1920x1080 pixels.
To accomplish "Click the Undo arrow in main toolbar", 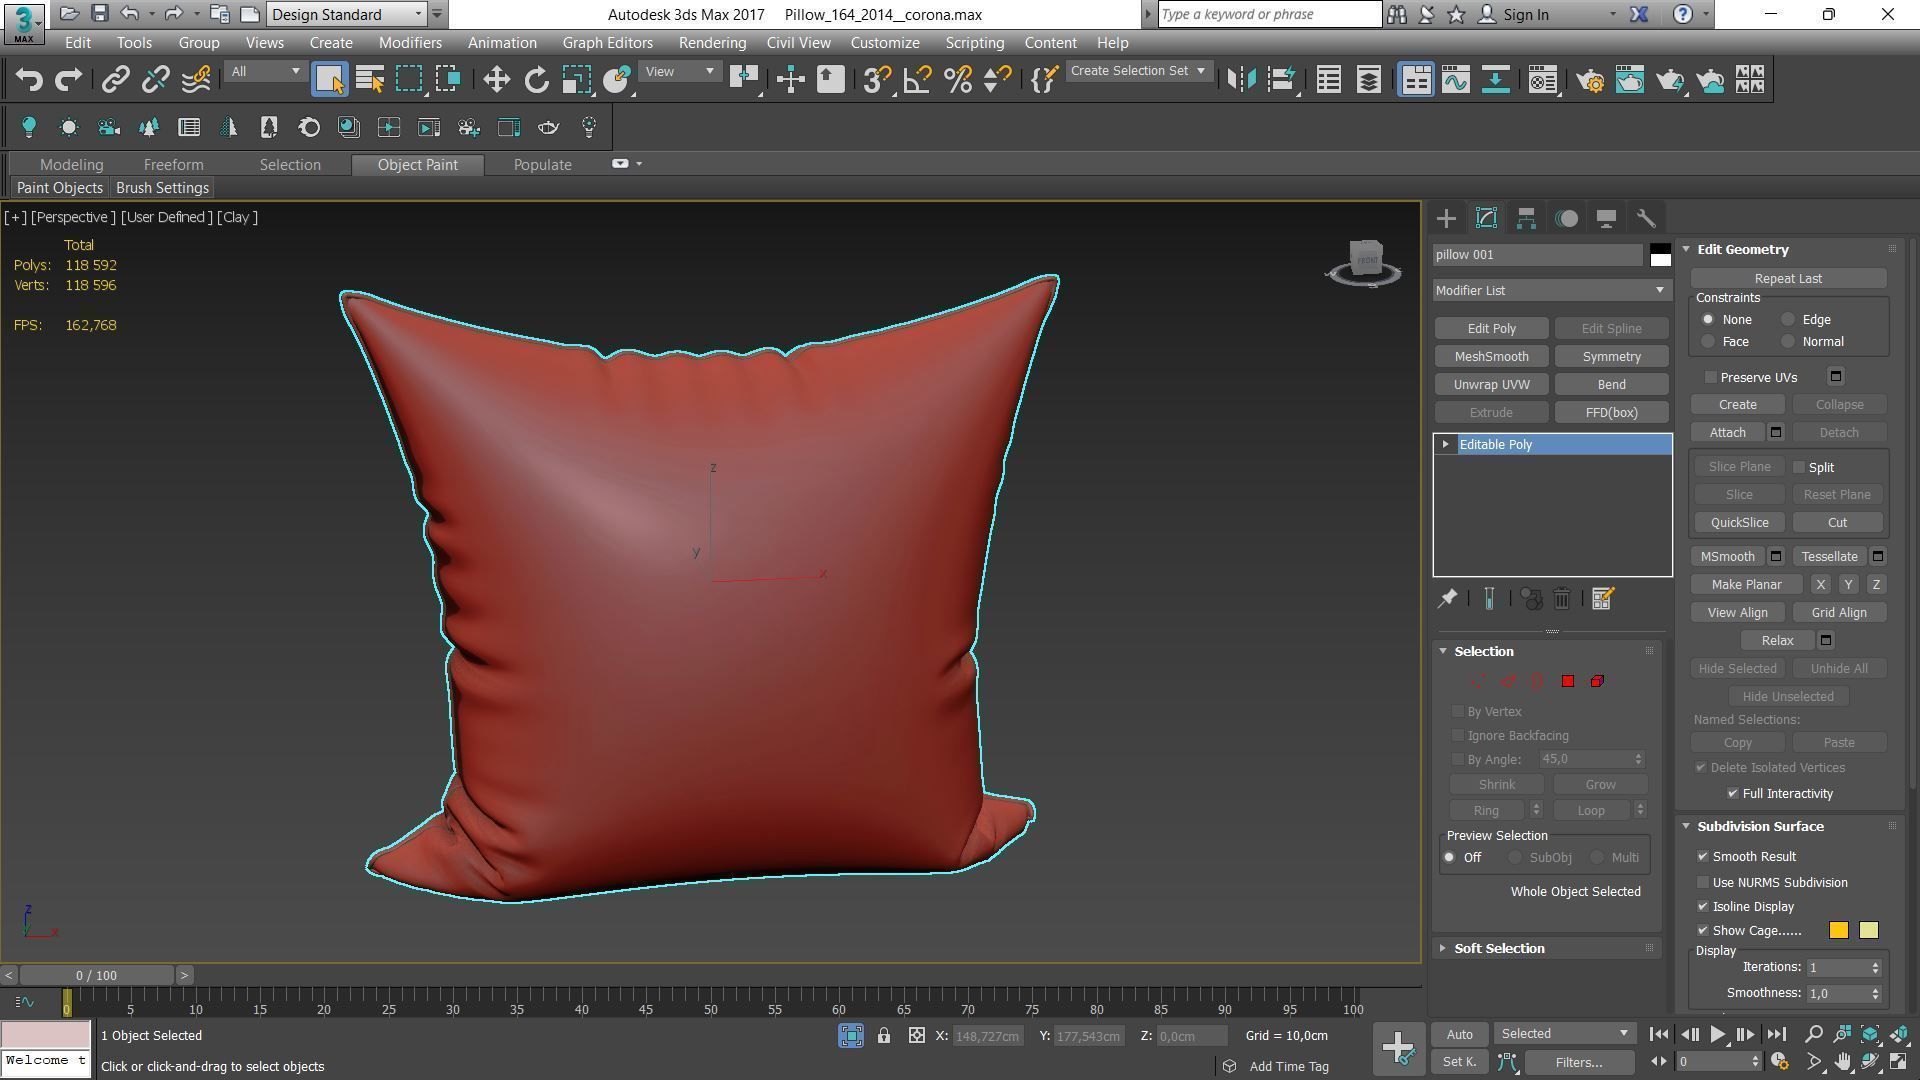I will [29, 80].
